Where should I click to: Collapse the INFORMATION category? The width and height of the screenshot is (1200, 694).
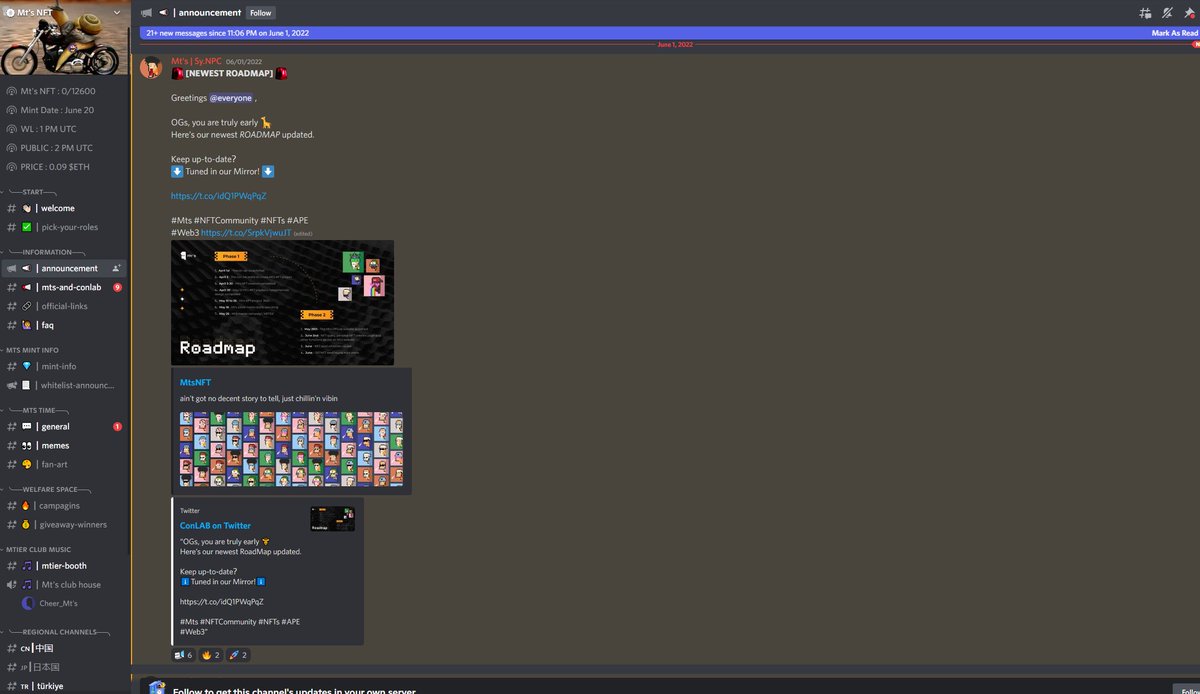[46, 252]
